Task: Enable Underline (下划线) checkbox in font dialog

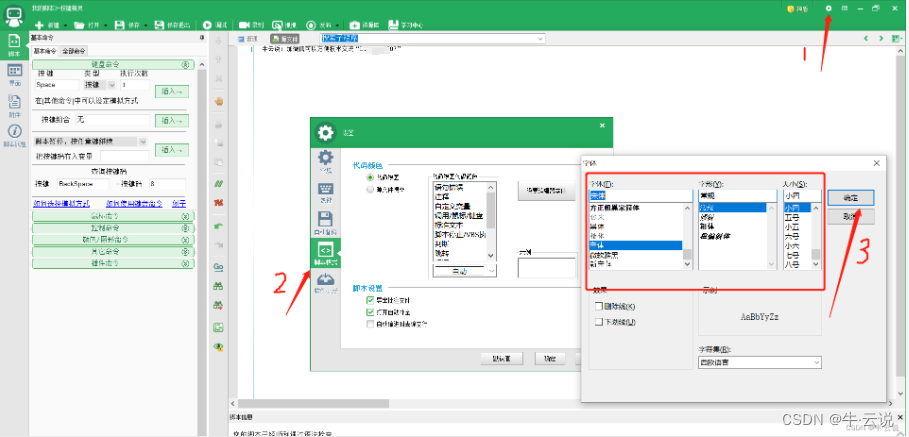Action: [x=599, y=322]
